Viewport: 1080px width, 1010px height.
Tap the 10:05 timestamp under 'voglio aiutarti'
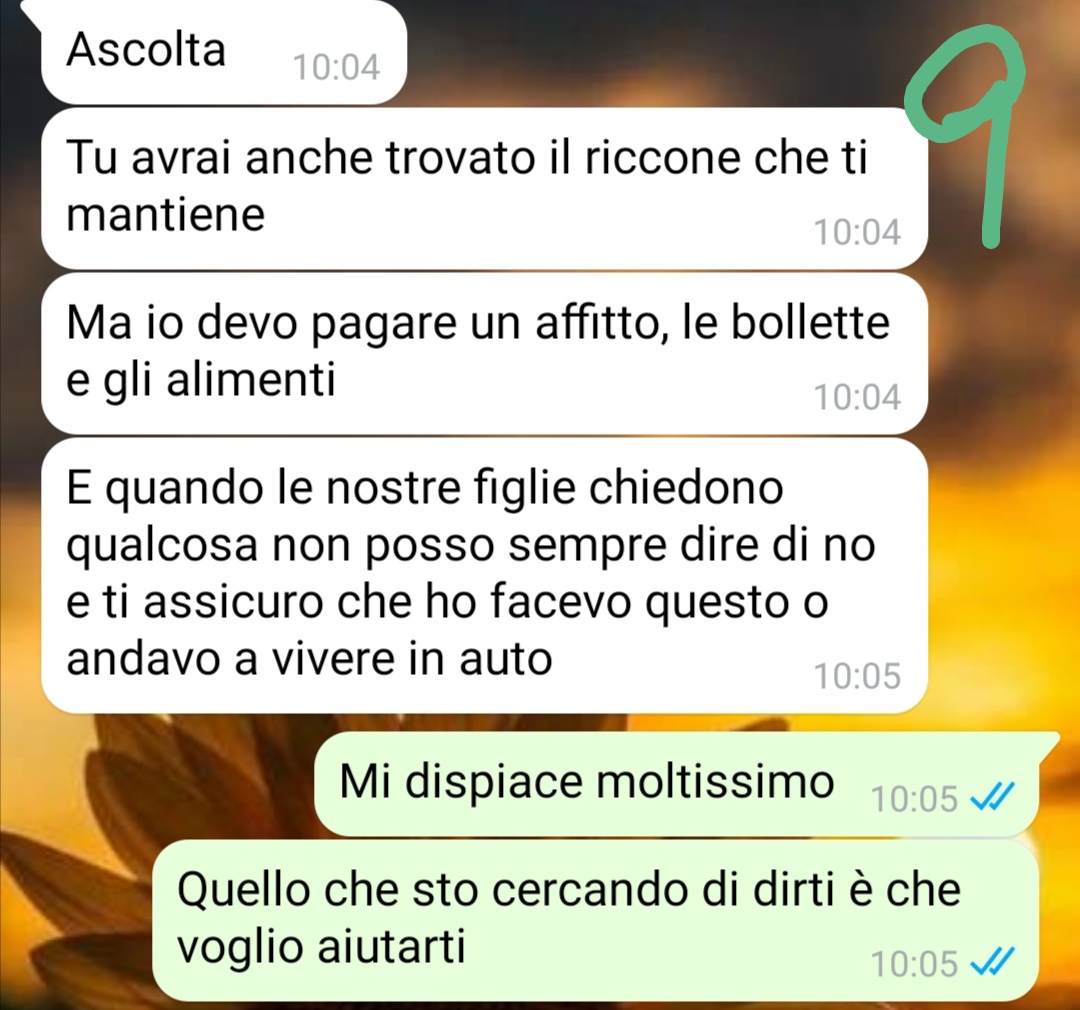915,964
